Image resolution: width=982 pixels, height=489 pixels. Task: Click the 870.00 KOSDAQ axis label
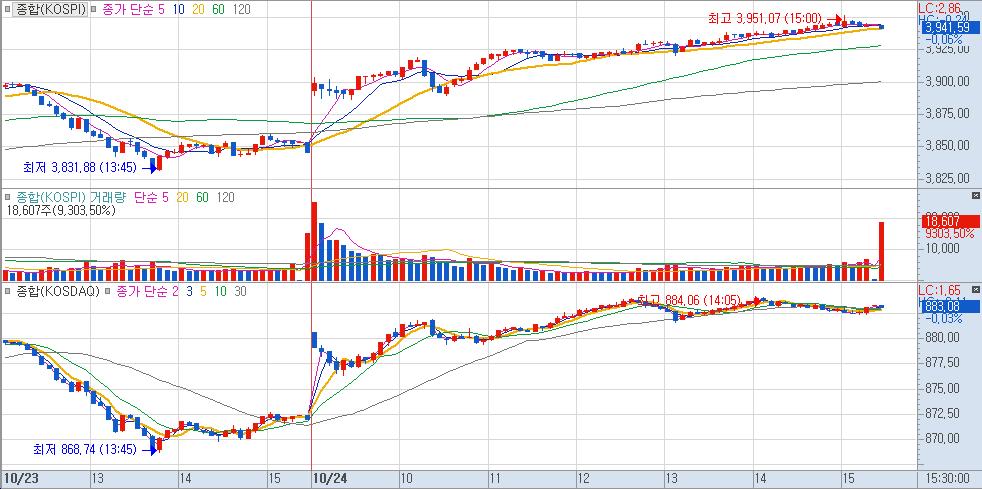click(x=943, y=440)
